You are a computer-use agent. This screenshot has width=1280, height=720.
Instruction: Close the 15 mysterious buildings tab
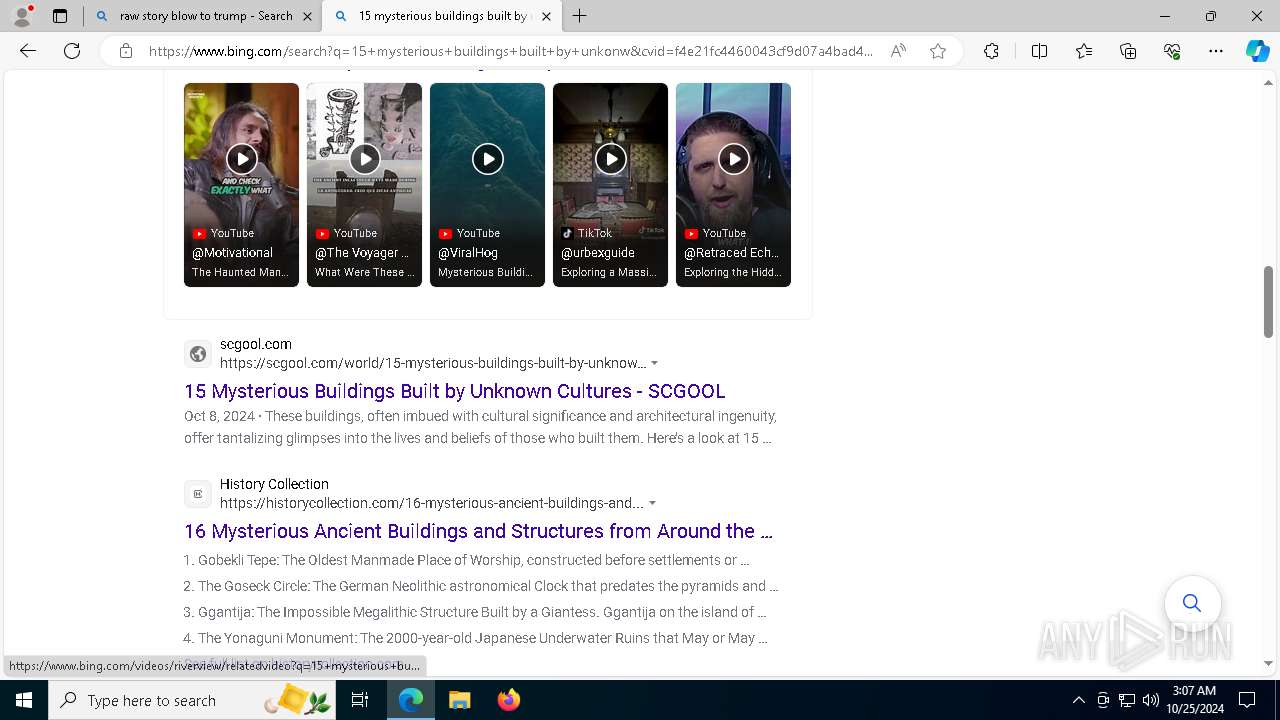click(546, 16)
